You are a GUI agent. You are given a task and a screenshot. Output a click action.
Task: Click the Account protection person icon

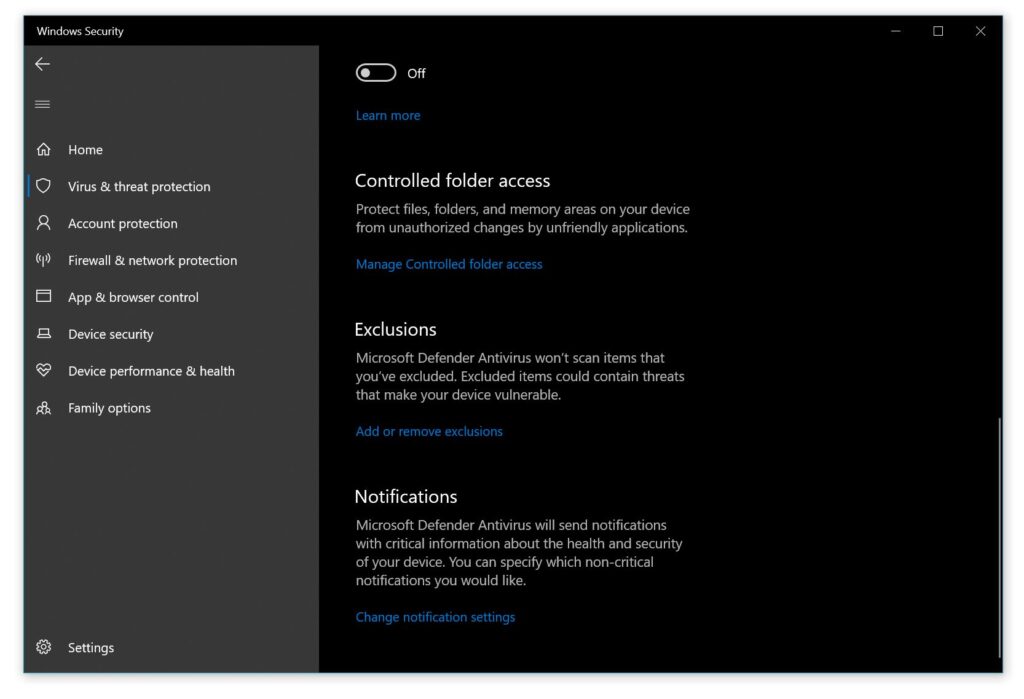point(43,223)
